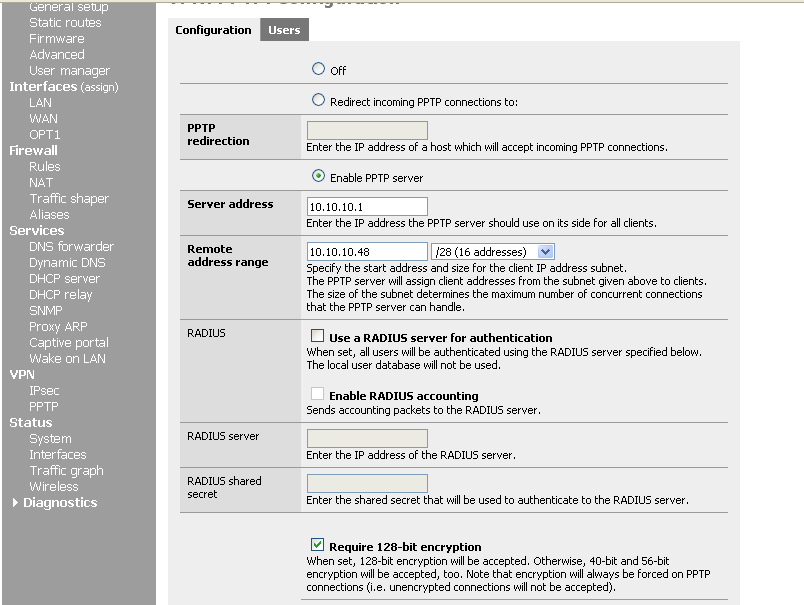Open the User manager page

tap(69, 71)
